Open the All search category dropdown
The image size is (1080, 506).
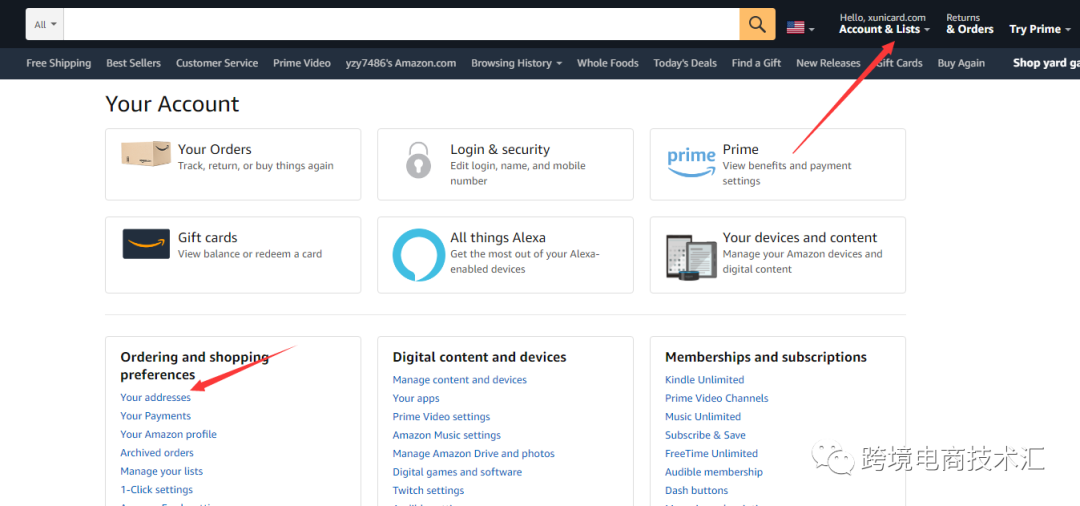pyautogui.click(x=45, y=24)
